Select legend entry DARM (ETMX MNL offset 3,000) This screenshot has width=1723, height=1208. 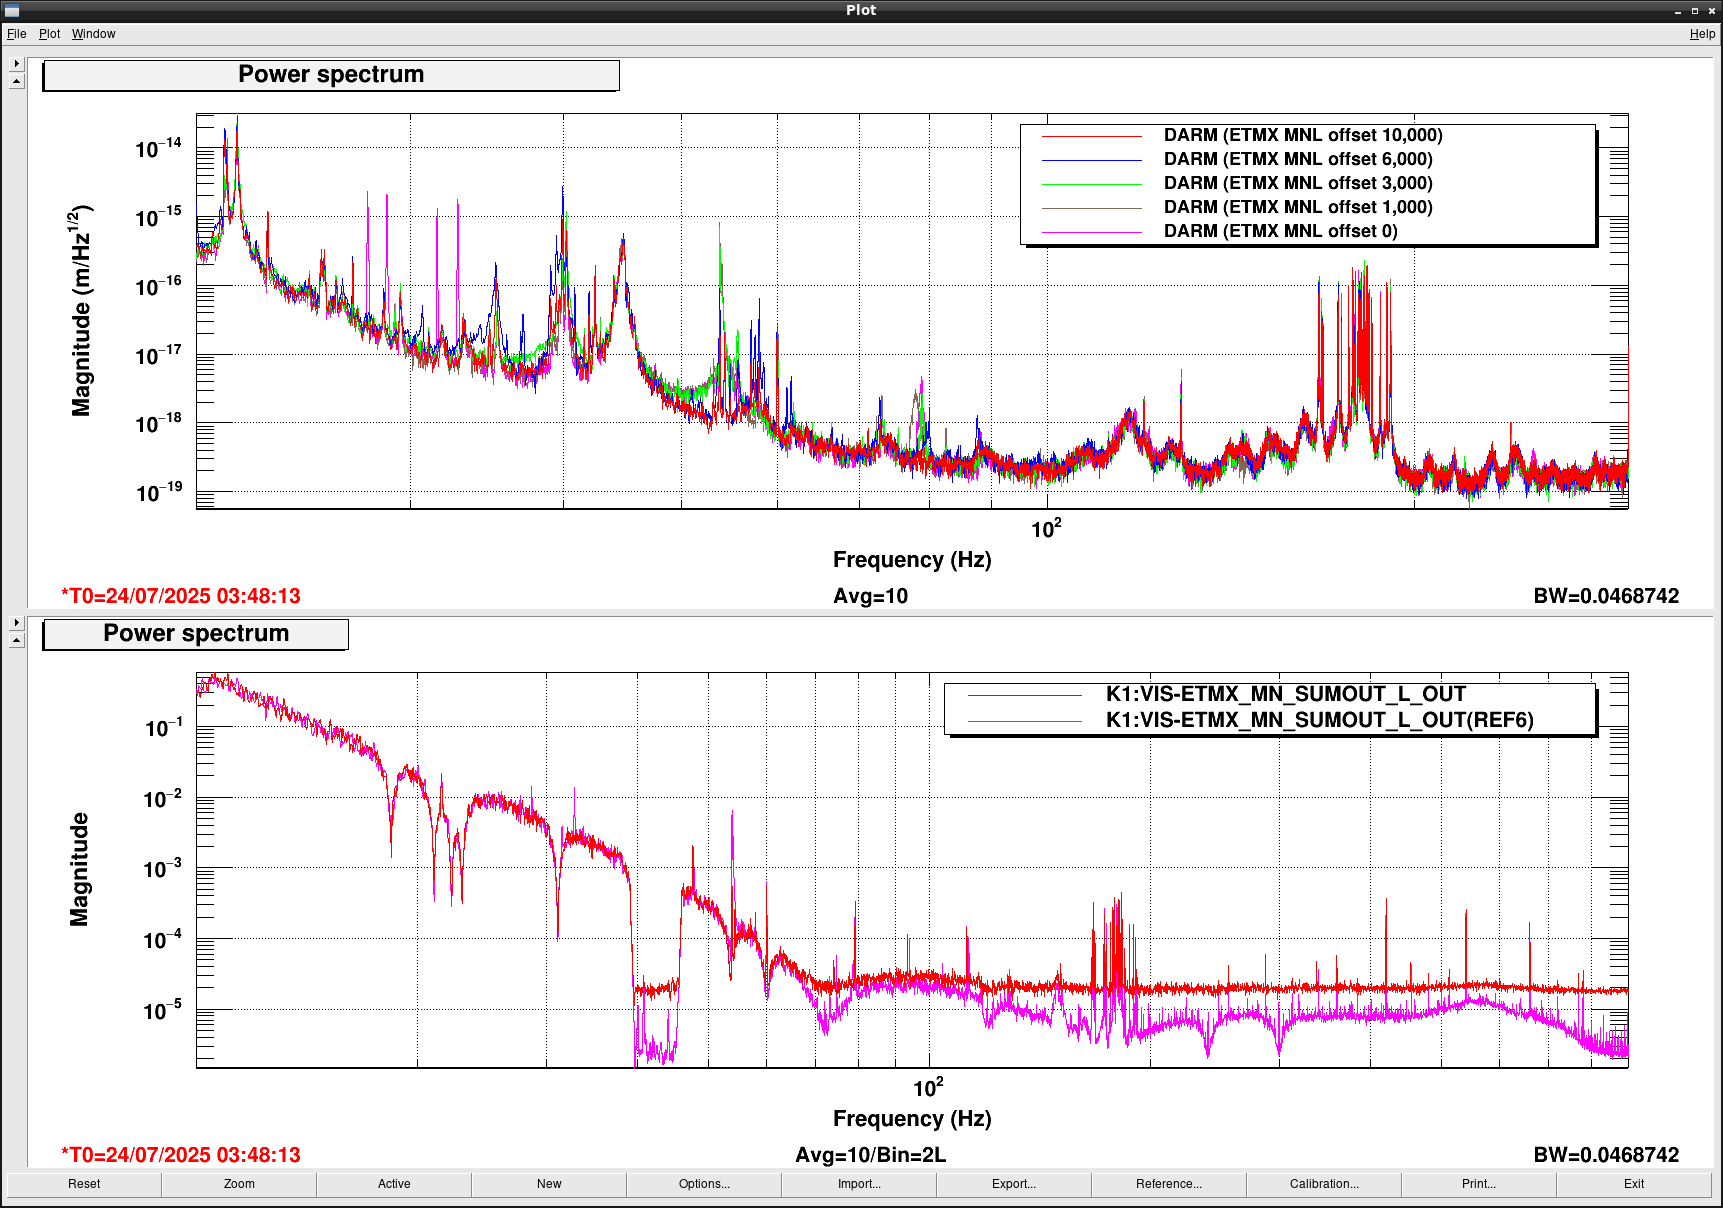point(1298,183)
